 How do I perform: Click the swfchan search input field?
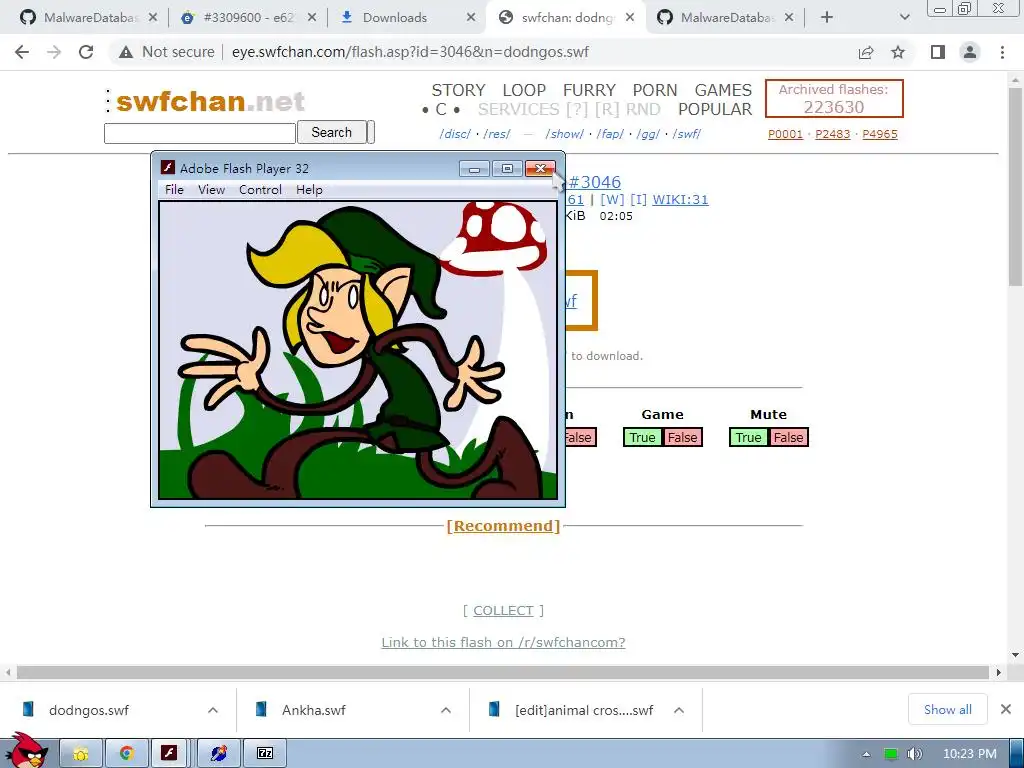[x=200, y=133]
